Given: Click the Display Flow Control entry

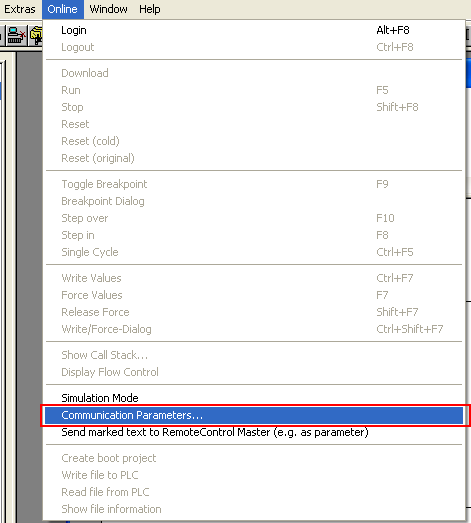Looking at the screenshot, I should tap(254, 372).
